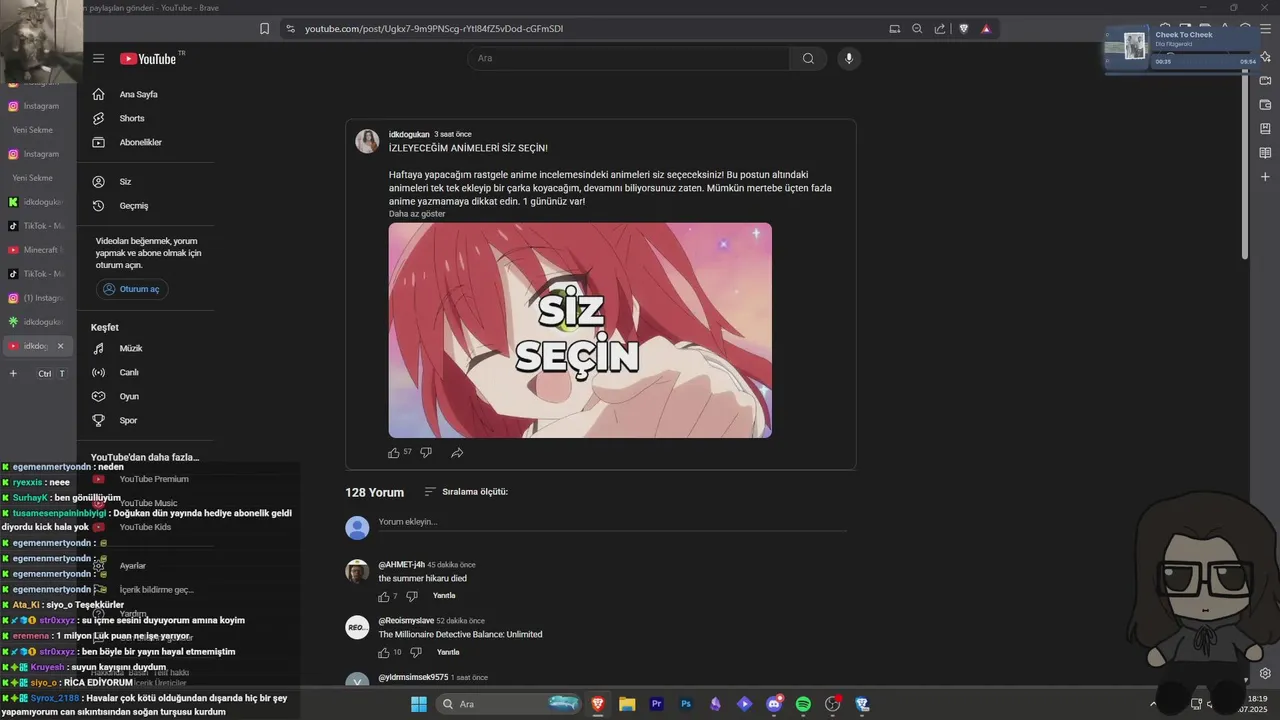Expand 'YouTube'dan daha fazla' section heading

[x=145, y=457]
